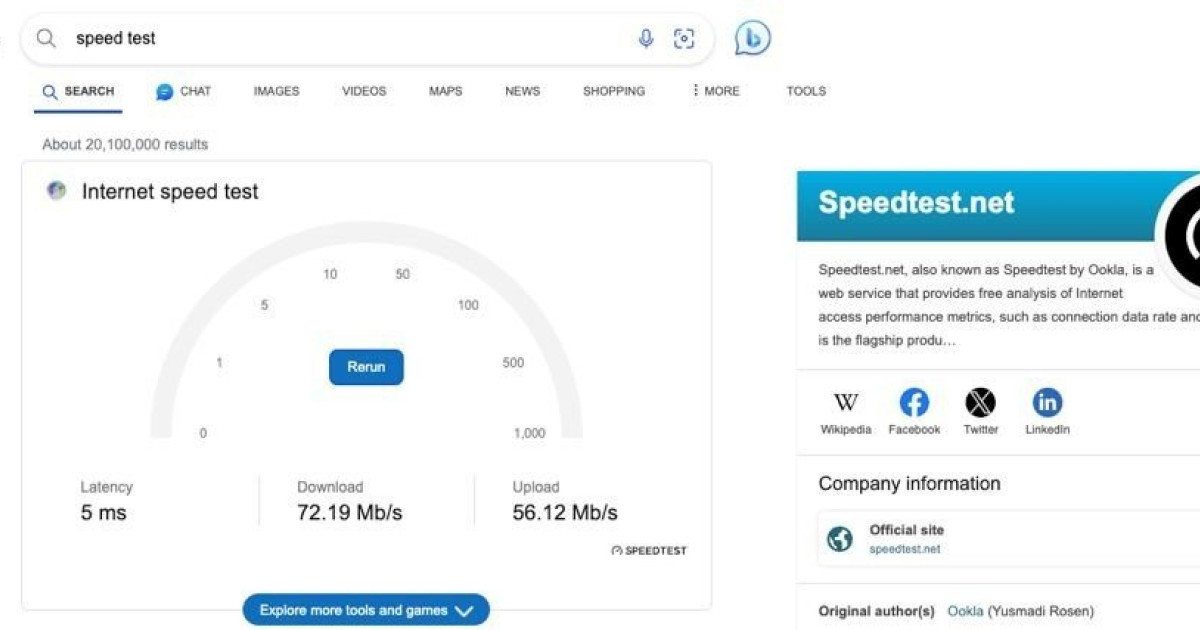Open the Tools options

tap(805, 91)
